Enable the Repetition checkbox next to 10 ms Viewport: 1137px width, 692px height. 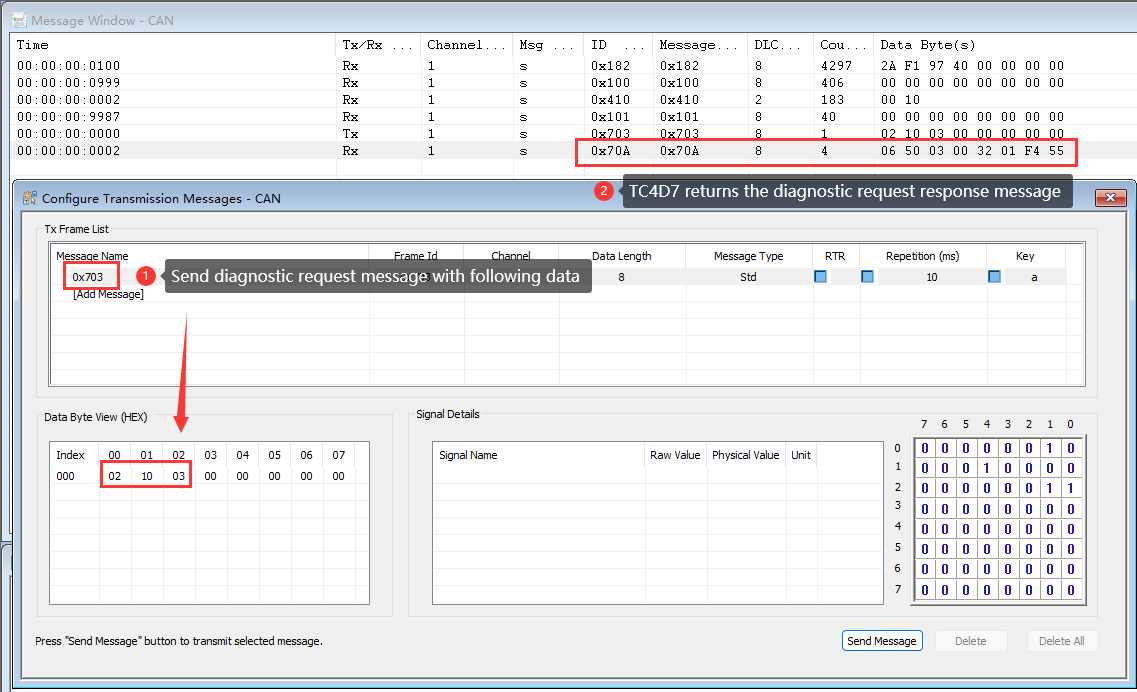coord(867,277)
